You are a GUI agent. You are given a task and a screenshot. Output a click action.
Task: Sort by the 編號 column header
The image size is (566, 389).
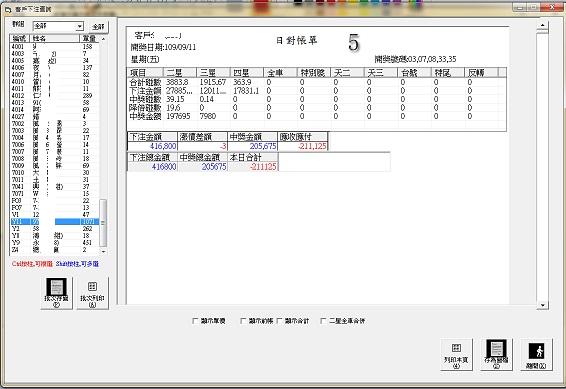click(20, 38)
